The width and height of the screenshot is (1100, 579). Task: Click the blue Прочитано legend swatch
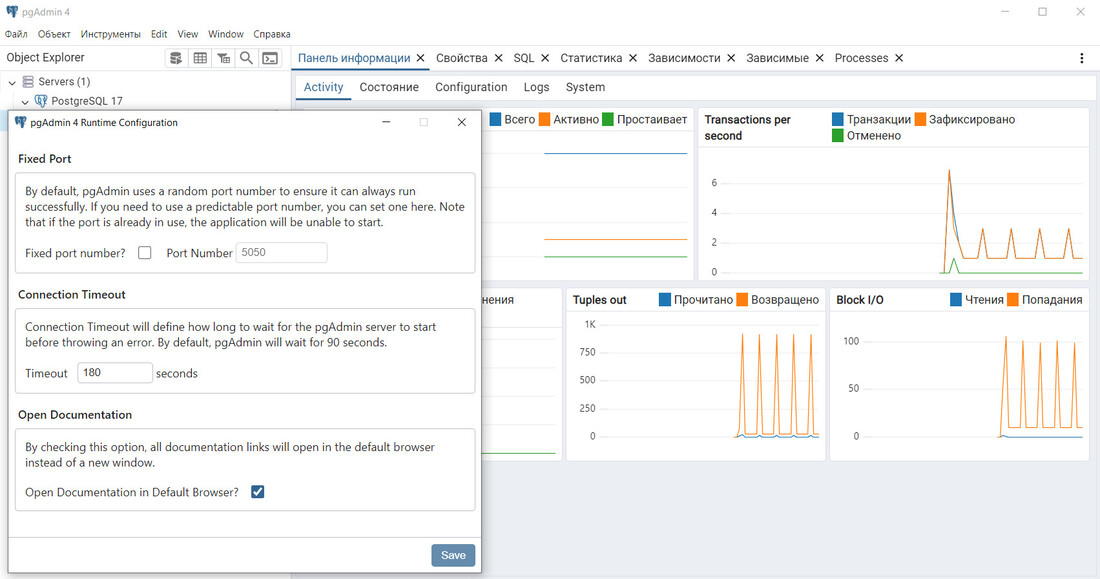click(x=665, y=300)
